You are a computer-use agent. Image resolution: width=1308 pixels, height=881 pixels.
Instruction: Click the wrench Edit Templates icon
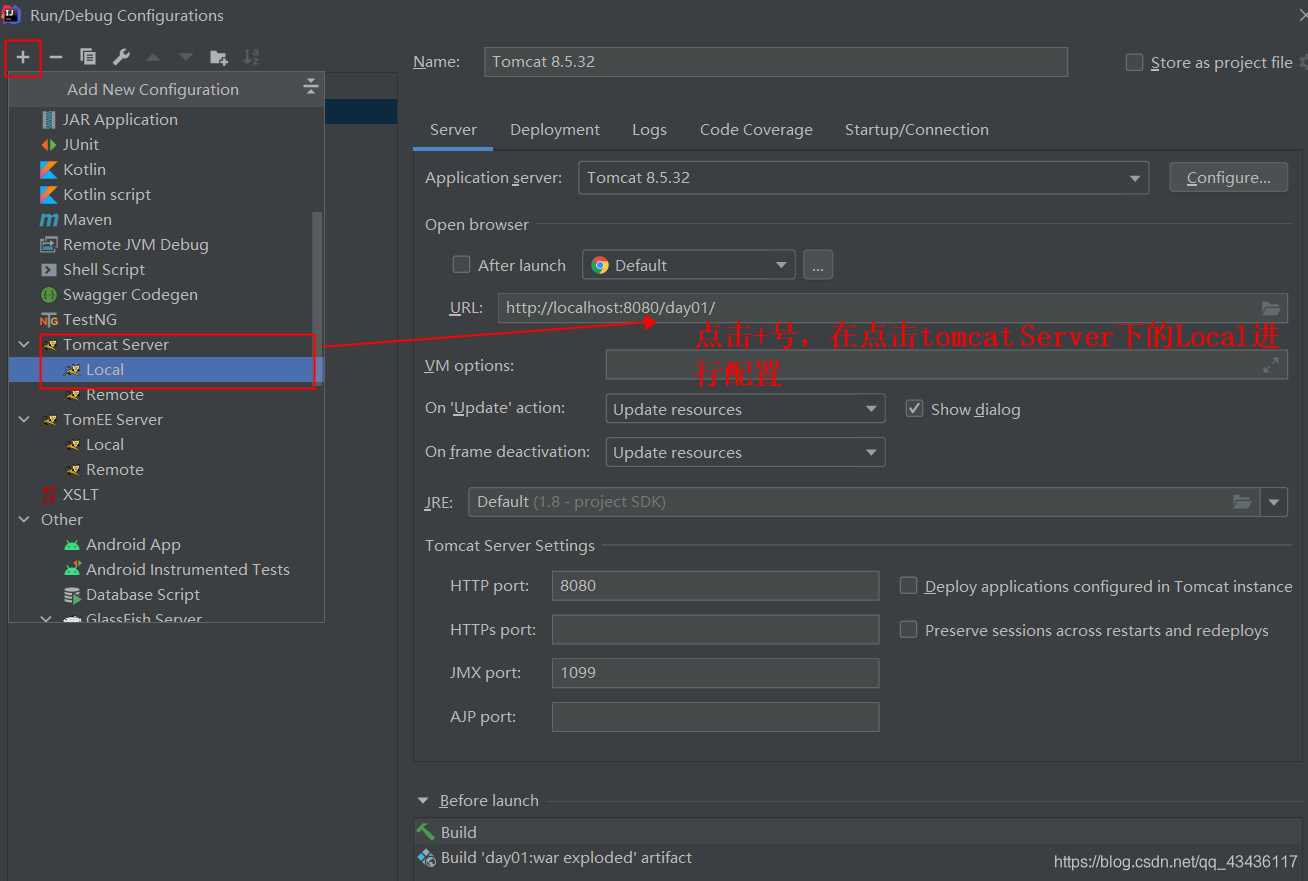[121, 57]
